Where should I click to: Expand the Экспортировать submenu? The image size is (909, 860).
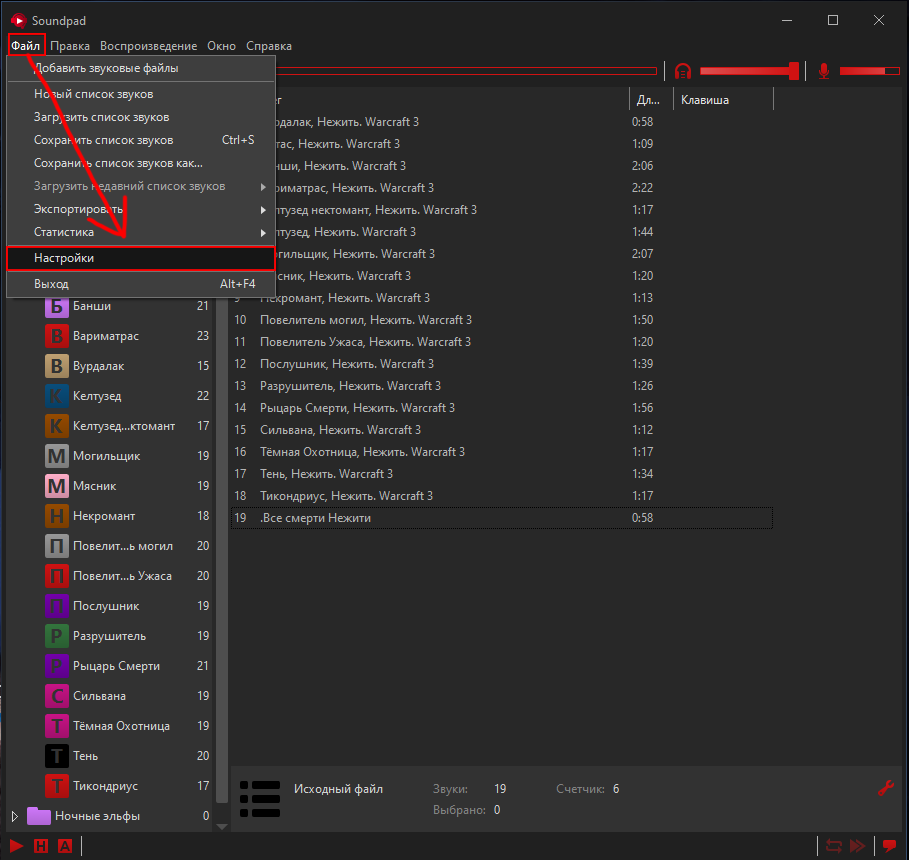click(x=141, y=209)
